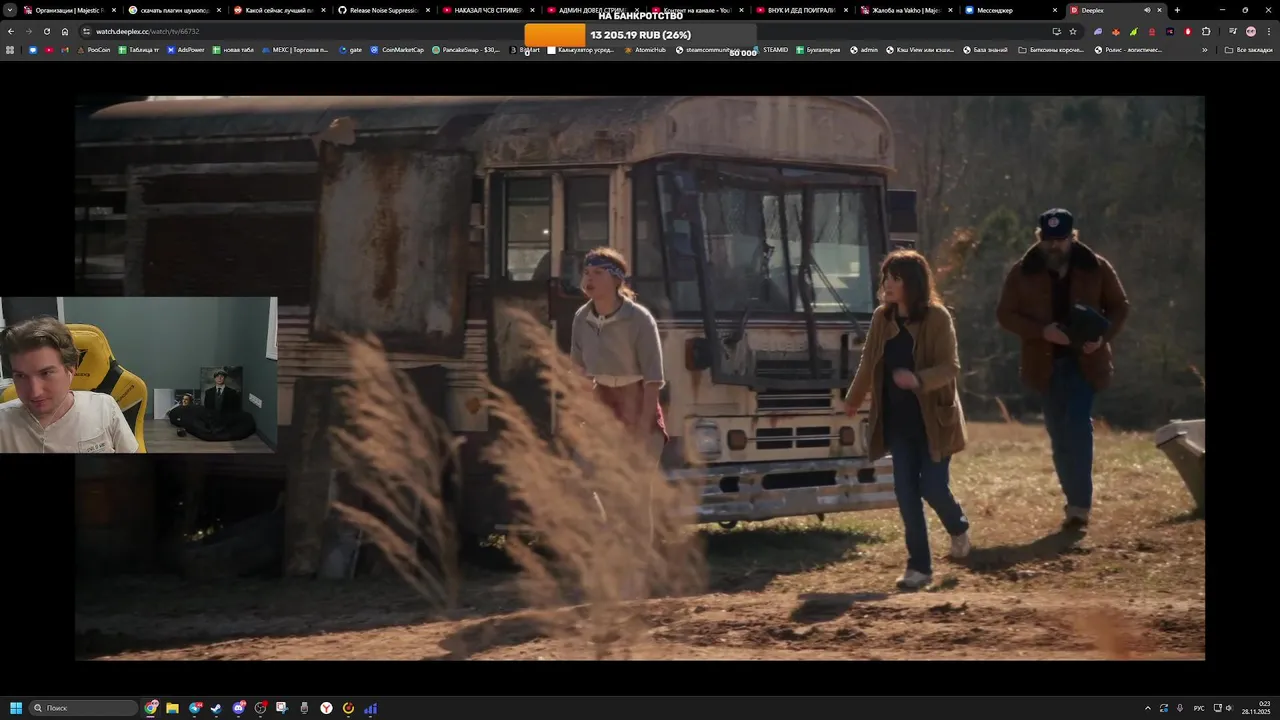
Task: Open Chrome from the taskbar
Action: [x=151, y=708]
